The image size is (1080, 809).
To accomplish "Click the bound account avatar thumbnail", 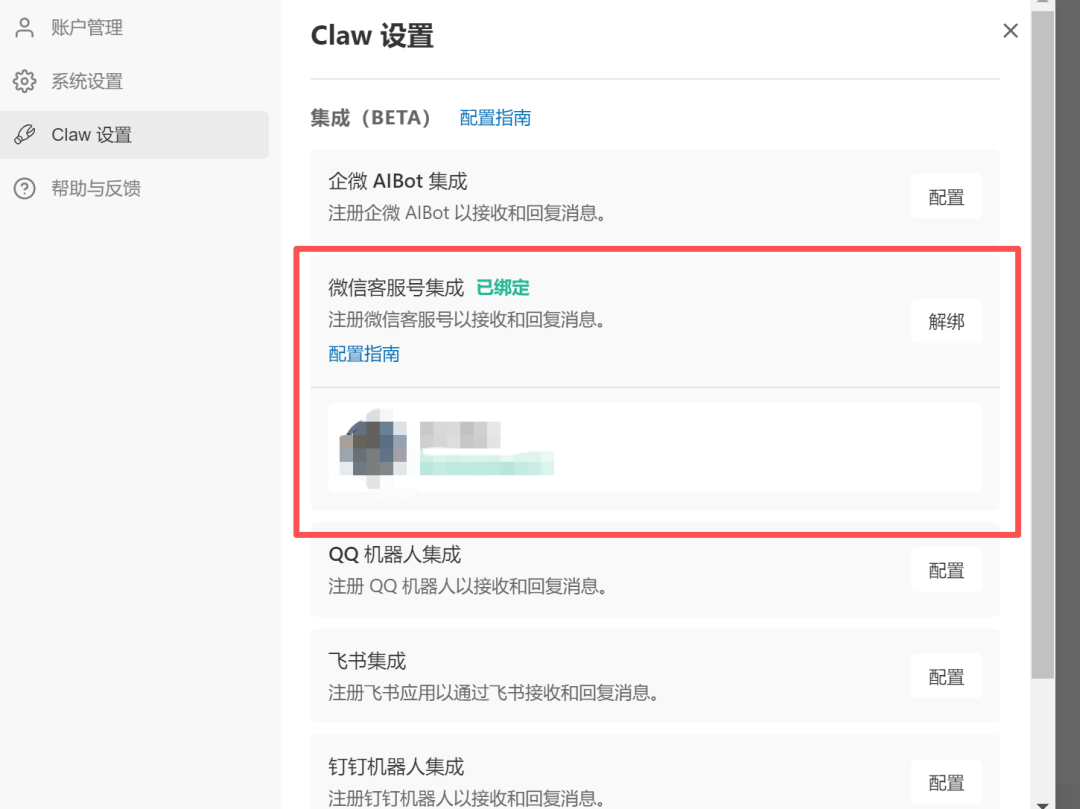I will [x=373, y=447].
